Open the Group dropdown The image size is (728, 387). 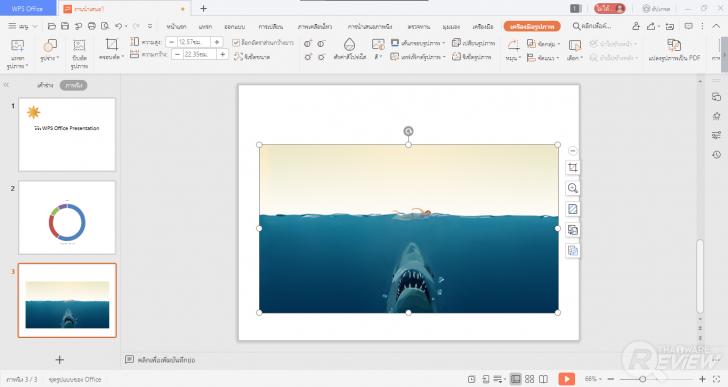(543, 44)
